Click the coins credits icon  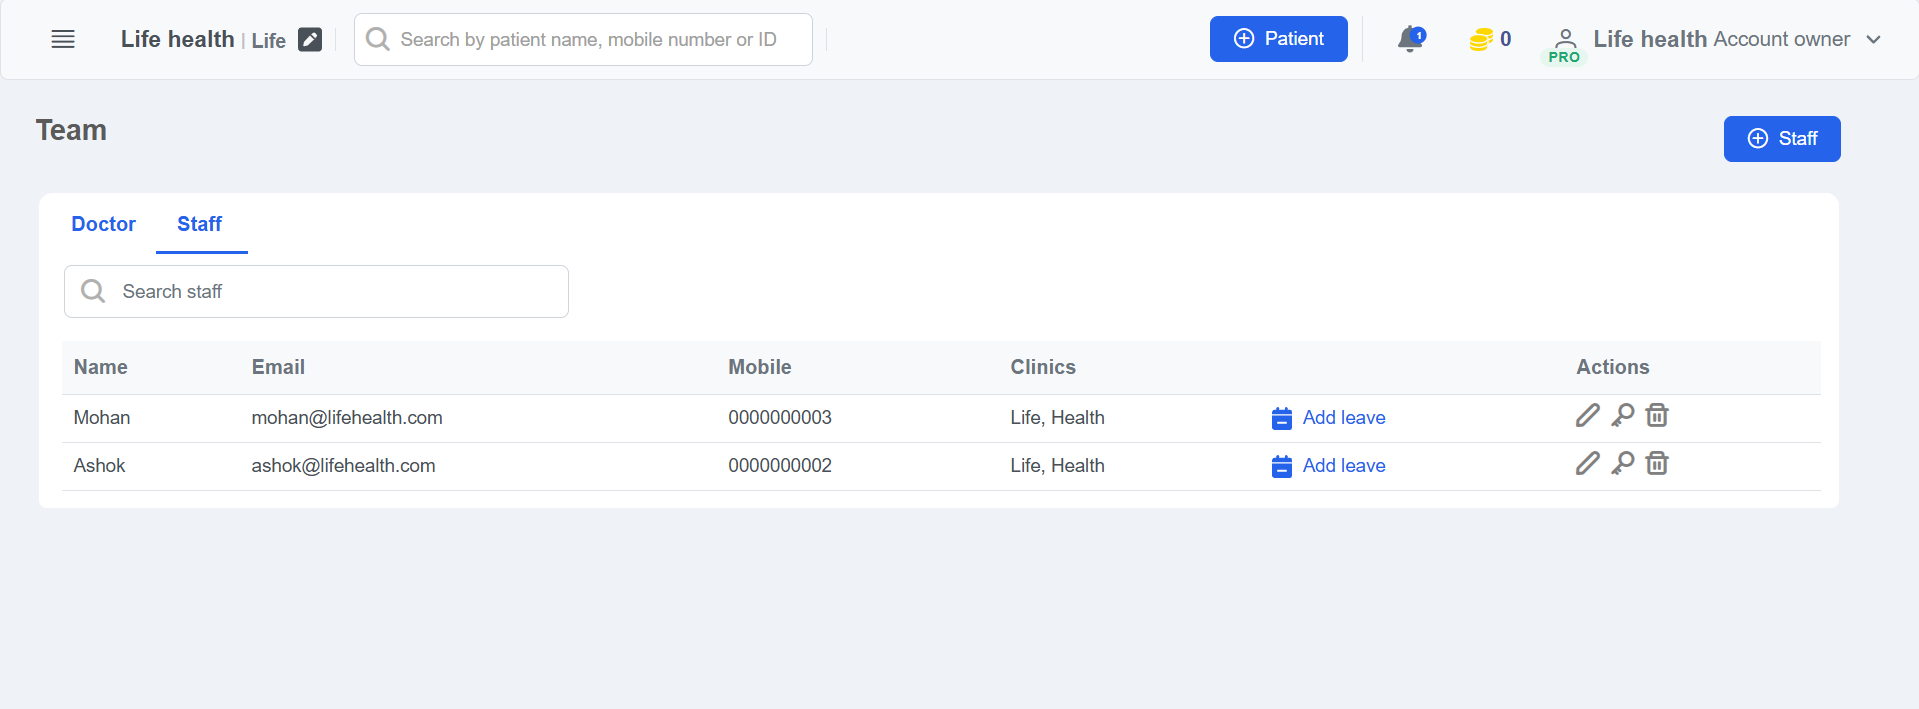pos(1480,40)
